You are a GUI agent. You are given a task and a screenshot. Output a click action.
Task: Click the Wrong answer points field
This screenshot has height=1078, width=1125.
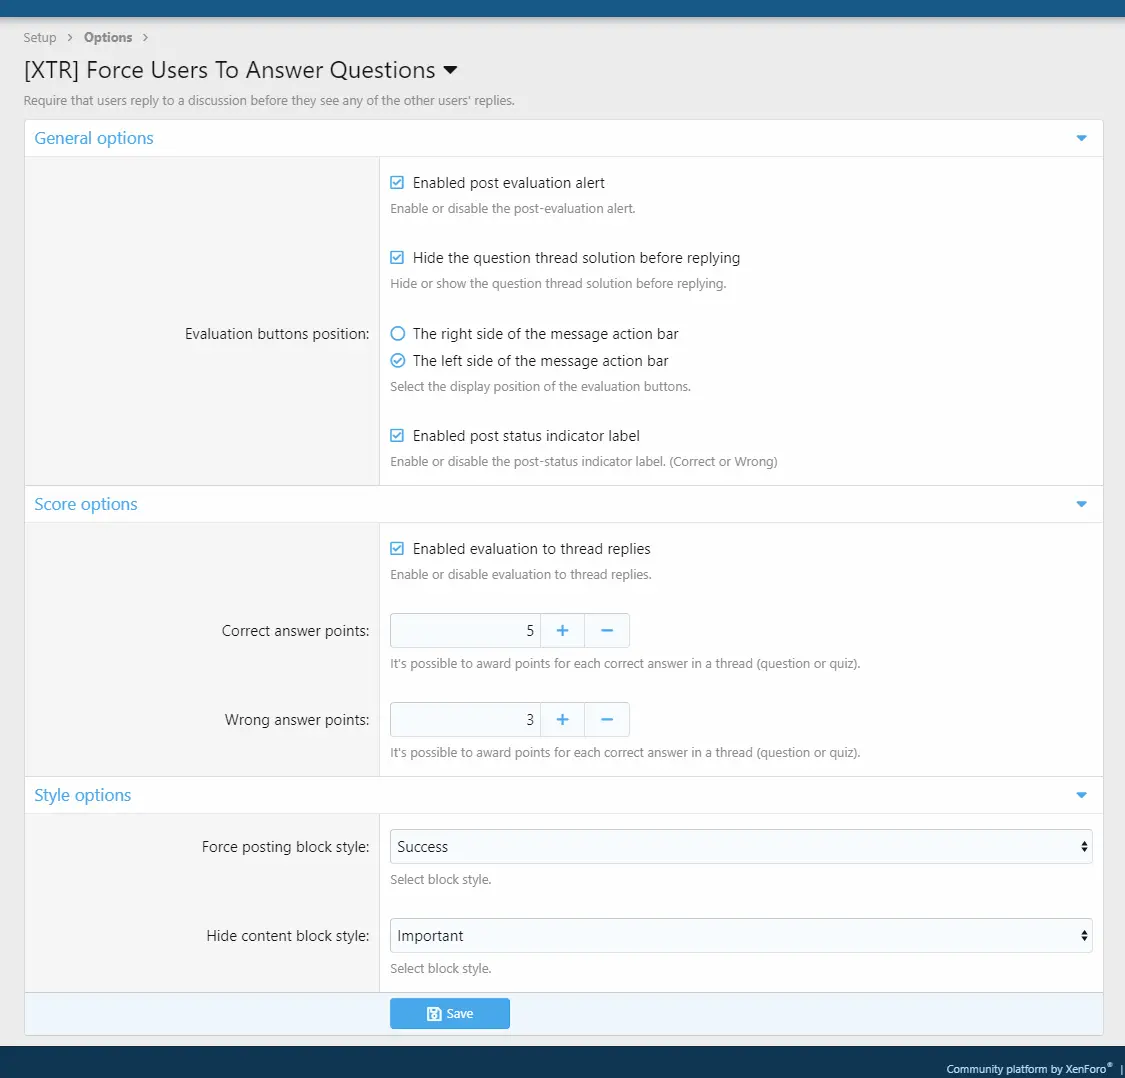coord(465,719)
